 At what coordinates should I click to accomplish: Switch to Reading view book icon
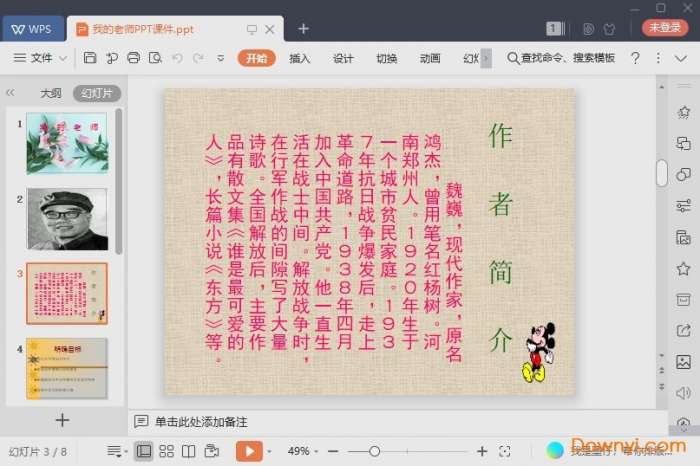coord(188,451)
